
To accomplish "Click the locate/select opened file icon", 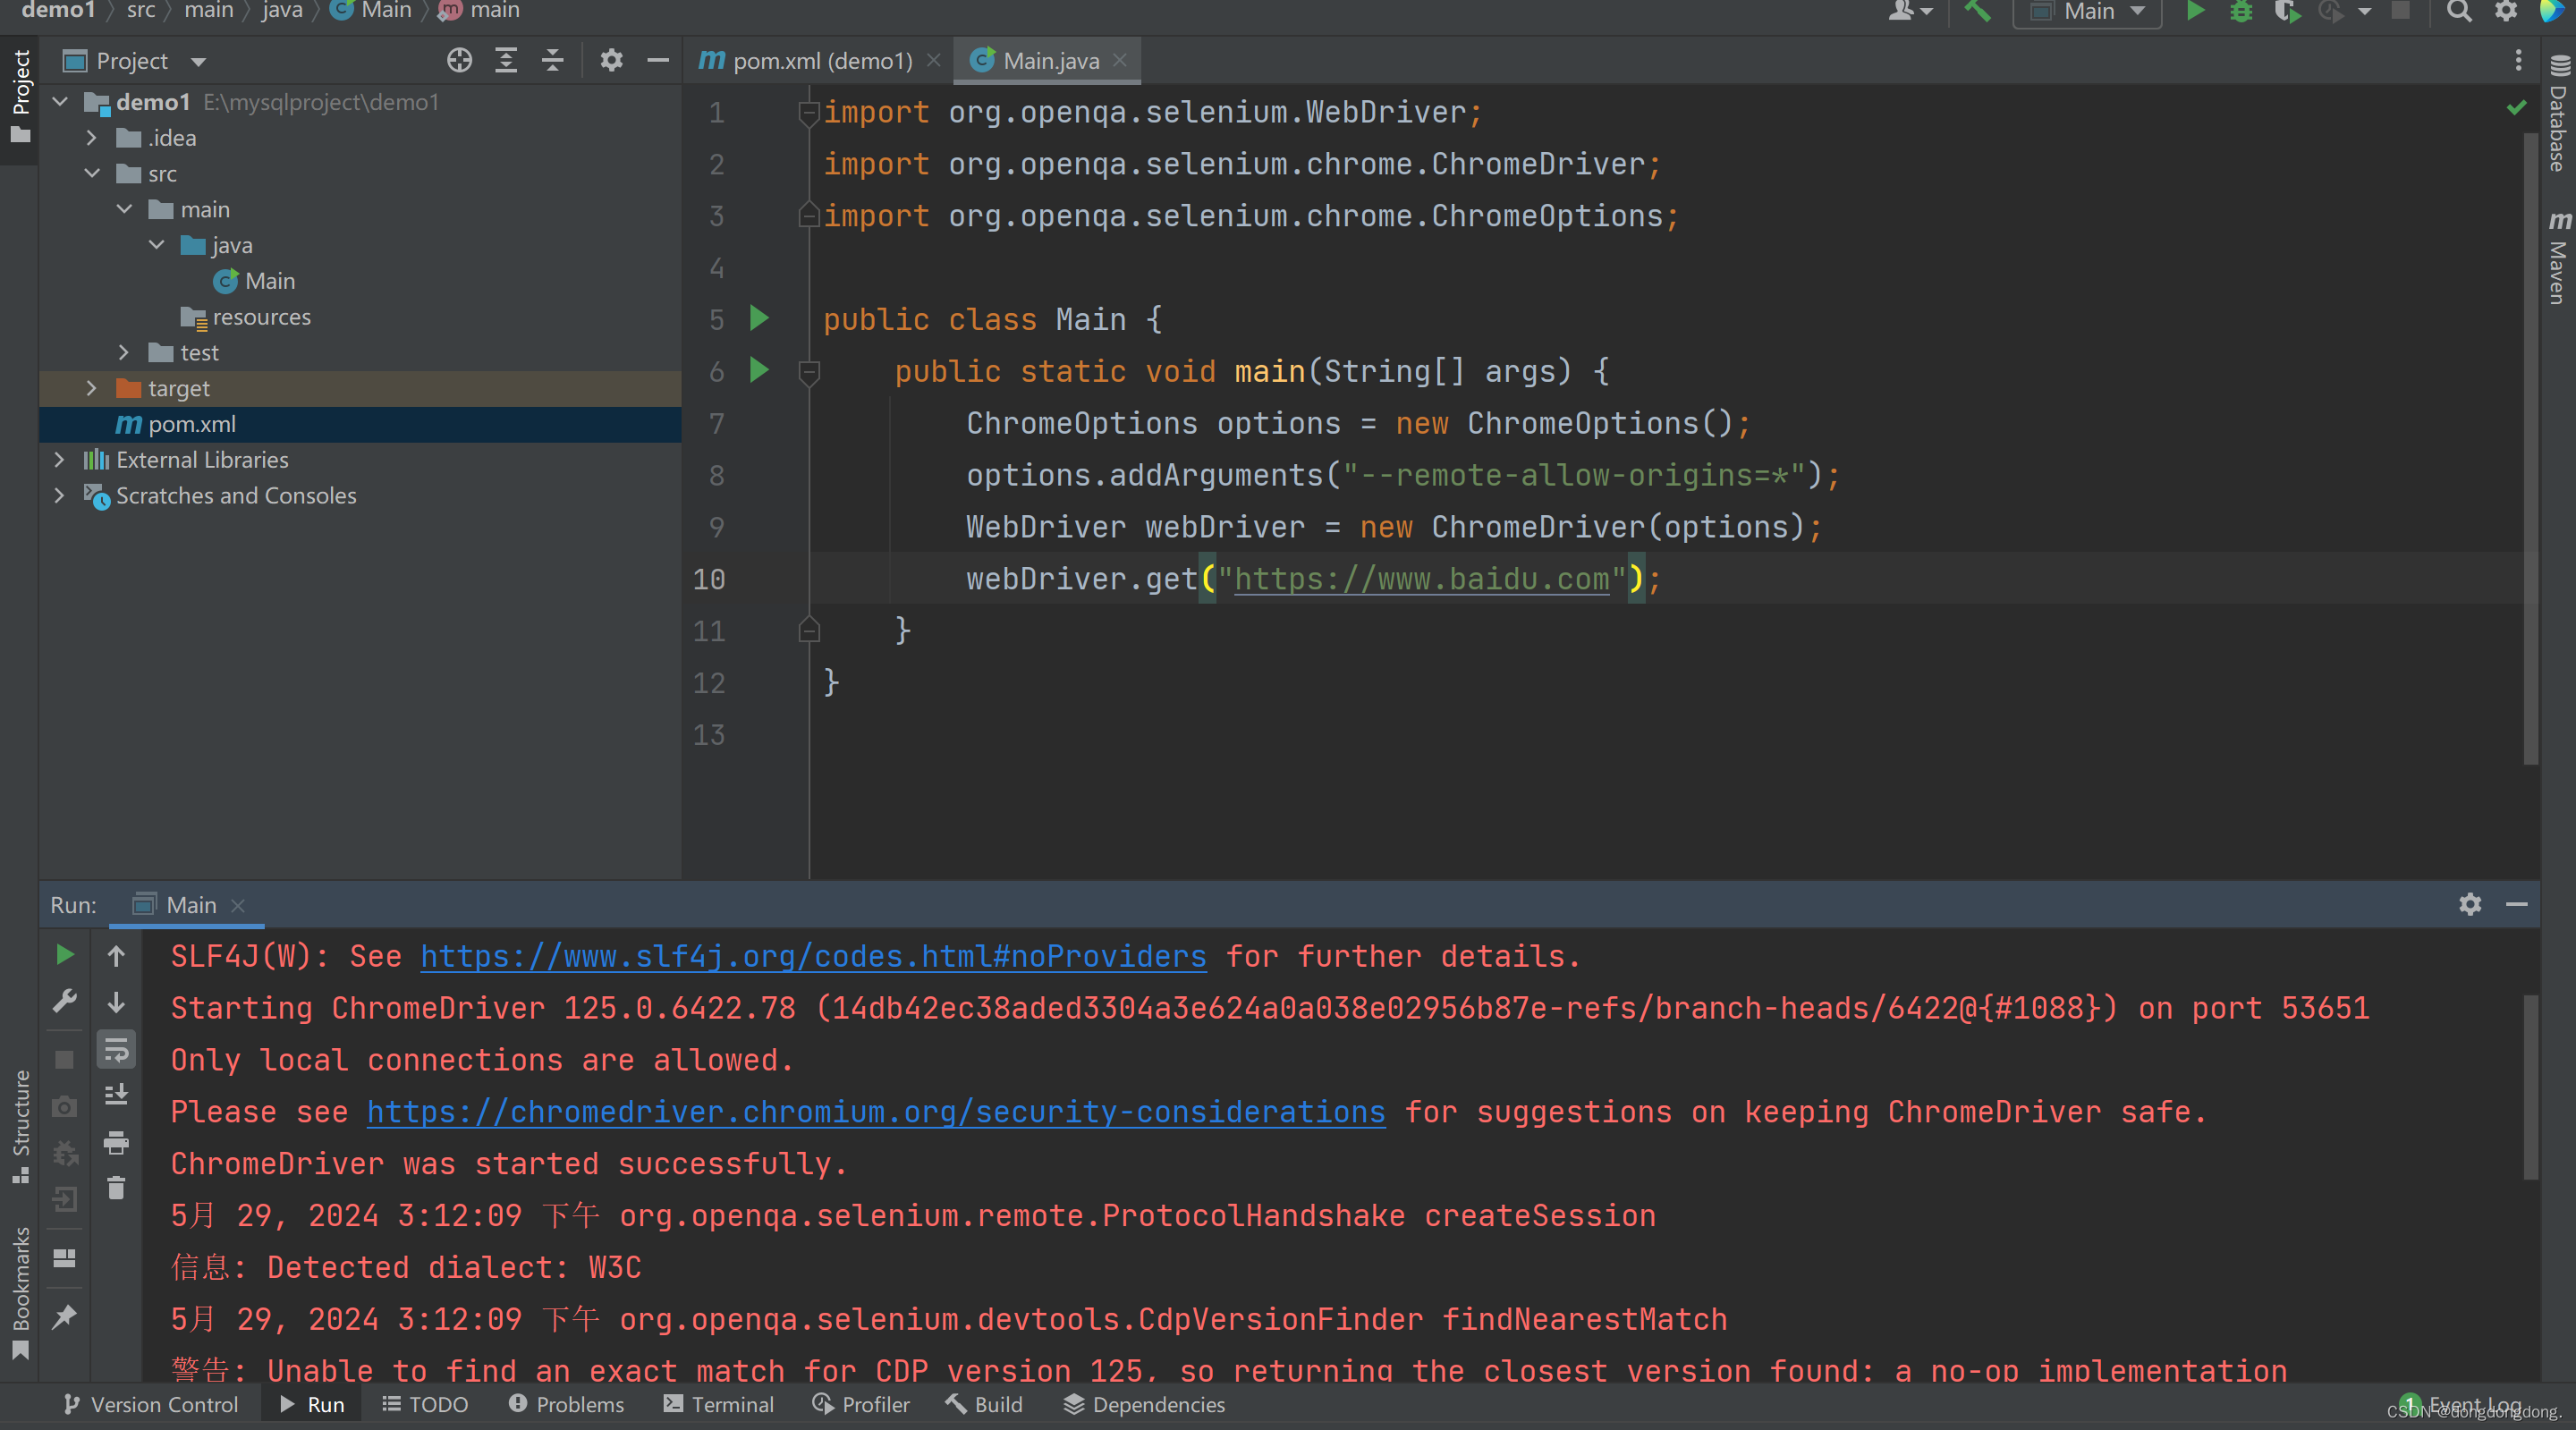I will click(459, 61).
